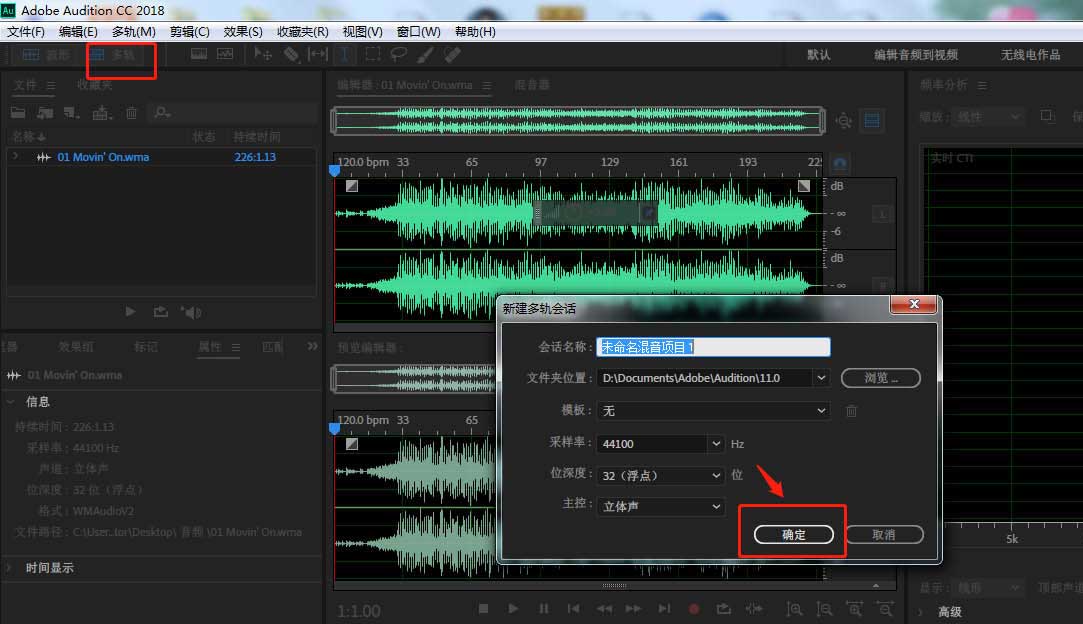1083x624 pixels.
Task: Open the 剪辑(C) menu
Action: [x=189, y=32]
